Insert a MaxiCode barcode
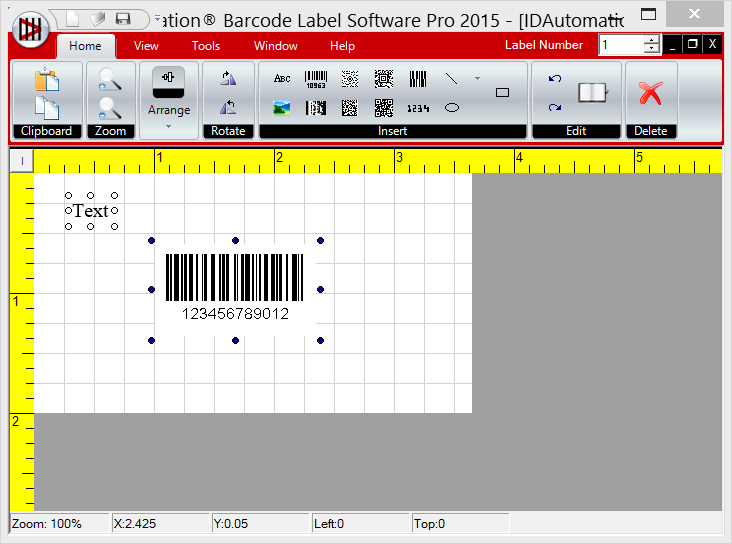The width and height of the screenshot is (732, 544). [350, 79]
